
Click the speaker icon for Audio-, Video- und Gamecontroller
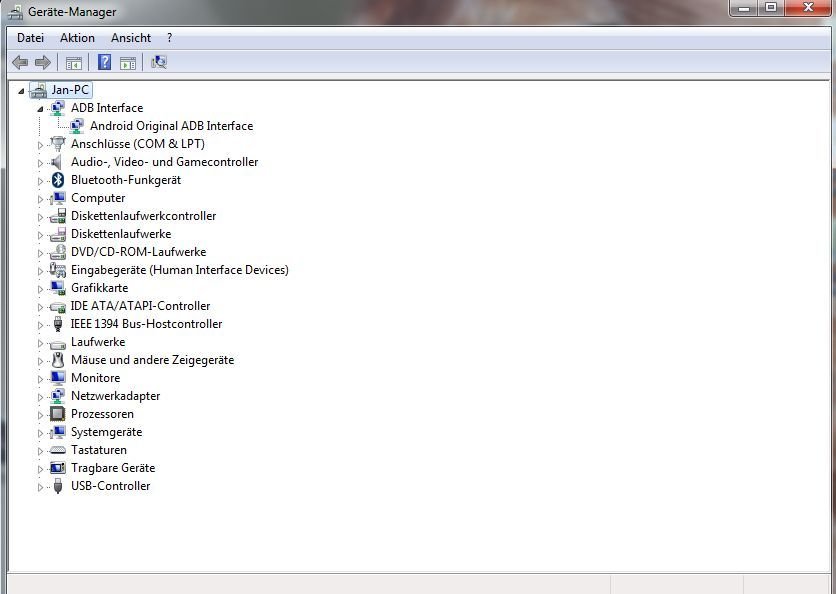(57, 162)
